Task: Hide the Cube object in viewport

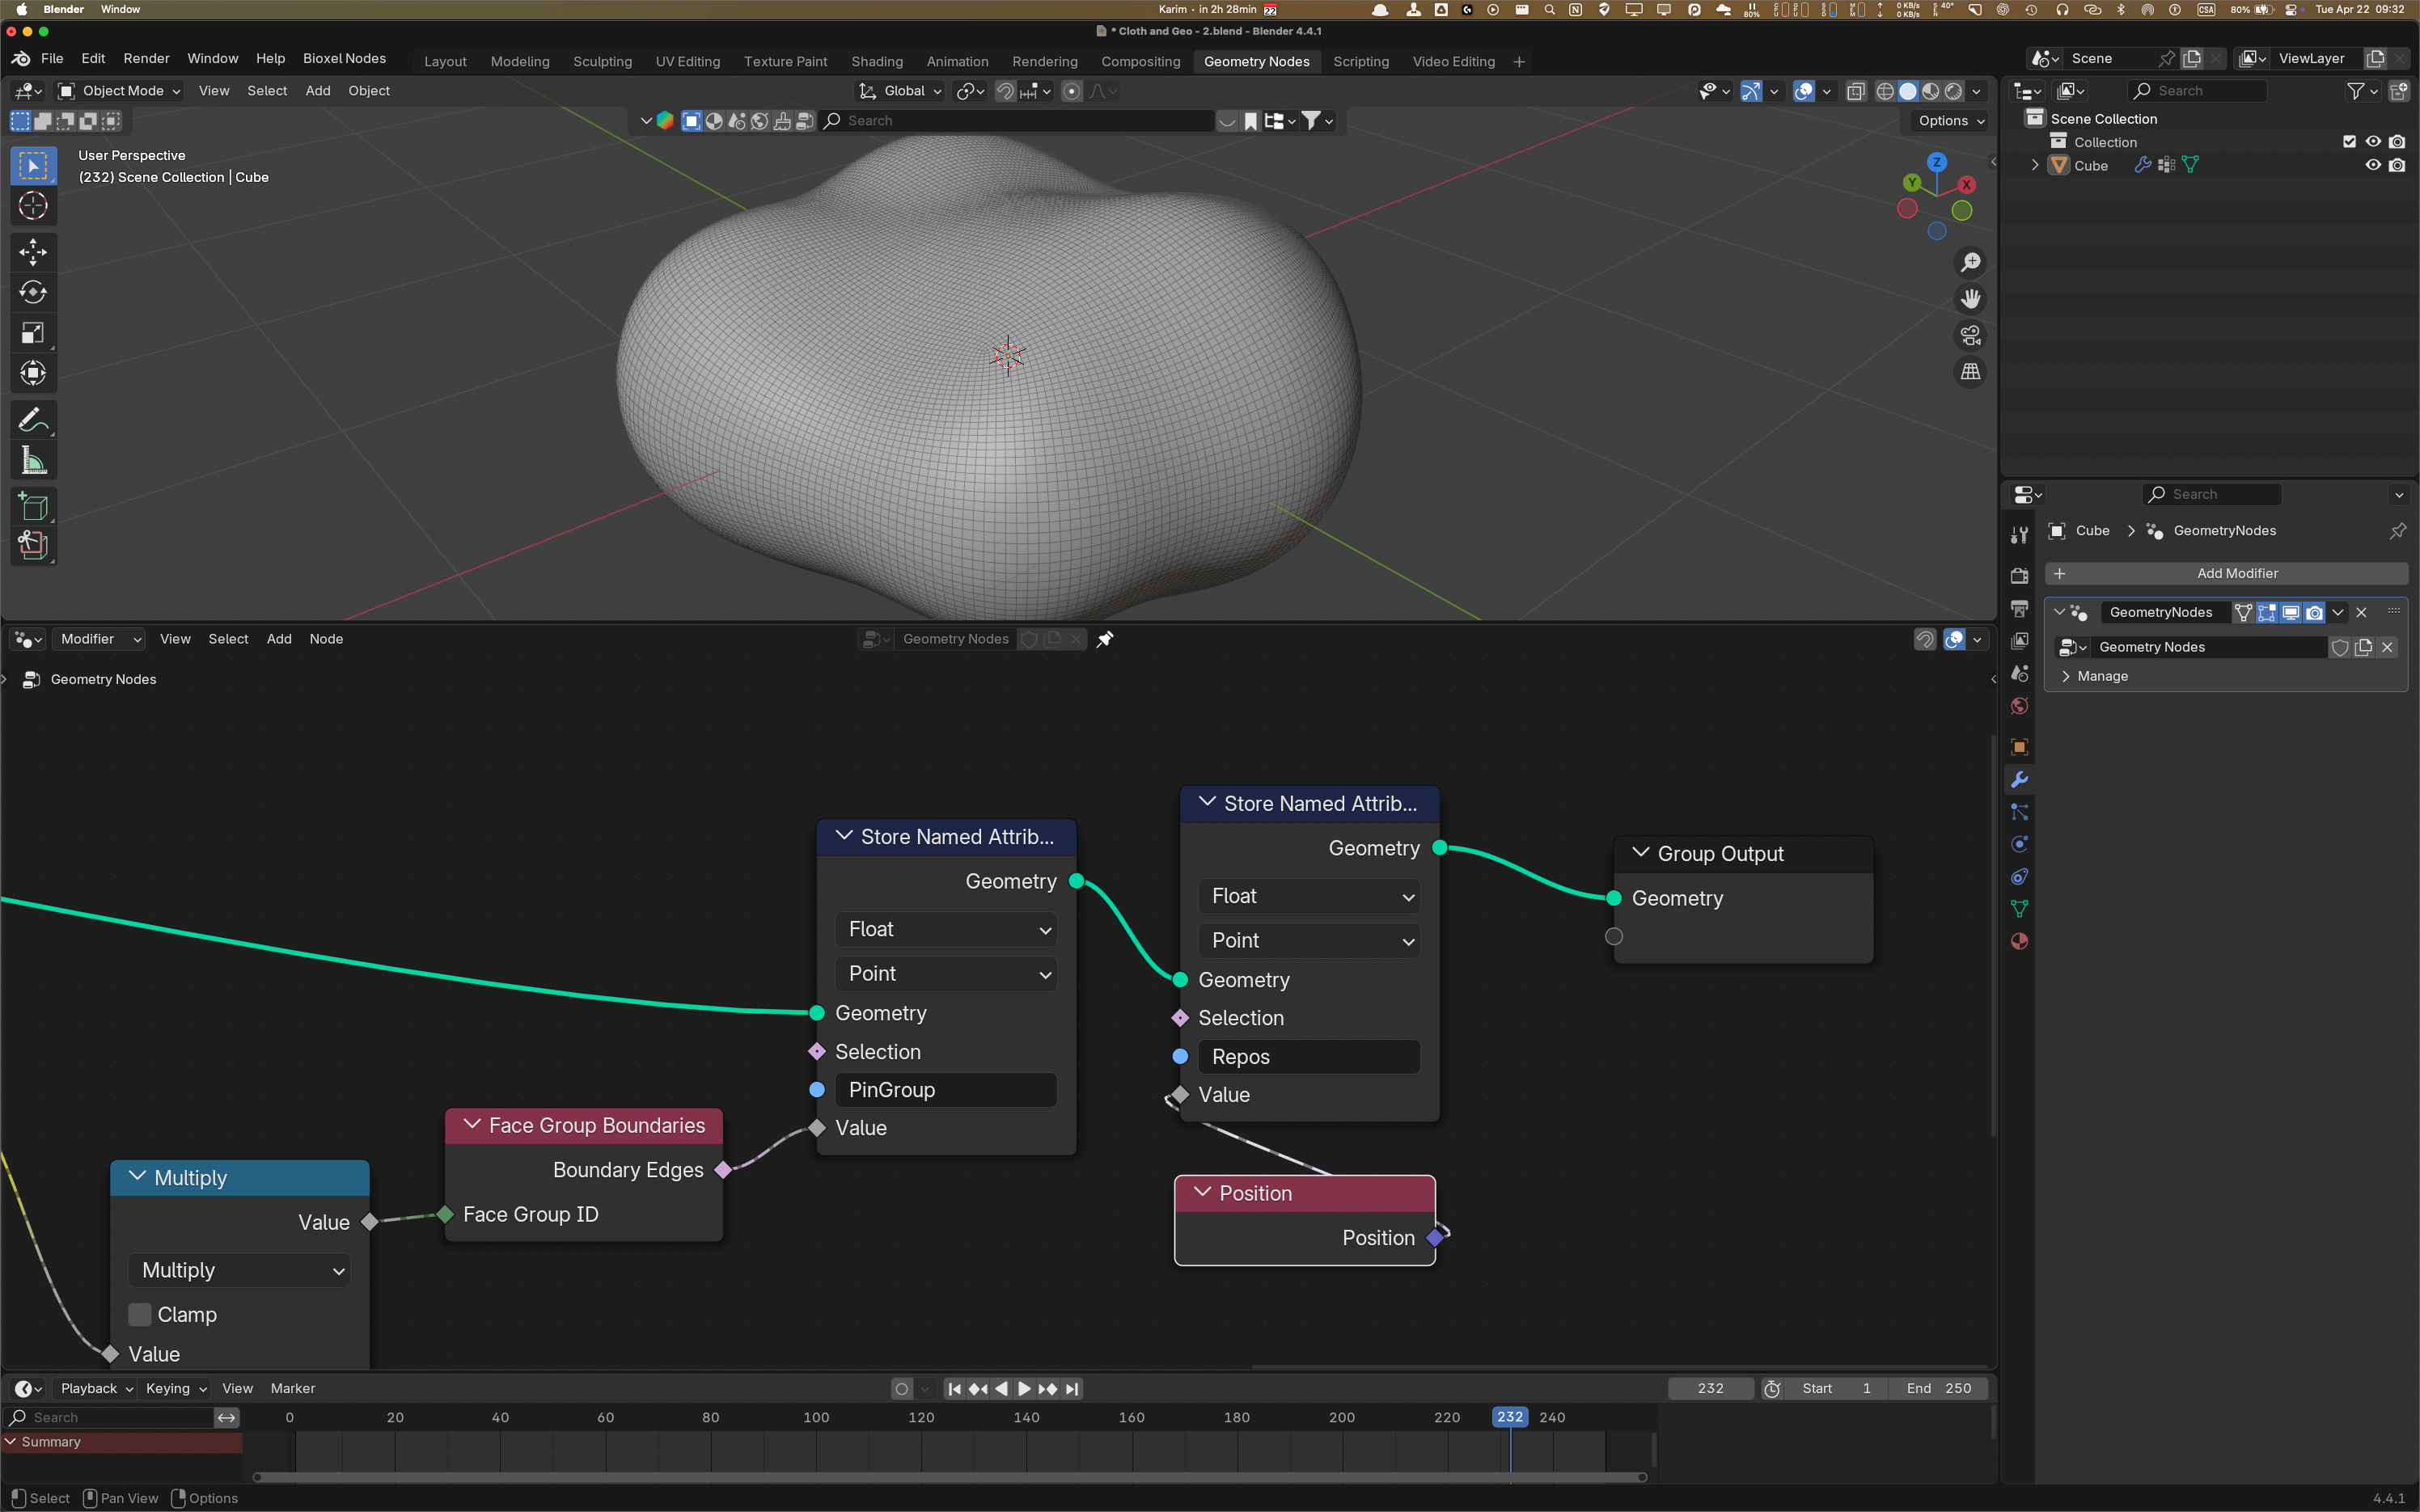Action: pos(2373,165)
